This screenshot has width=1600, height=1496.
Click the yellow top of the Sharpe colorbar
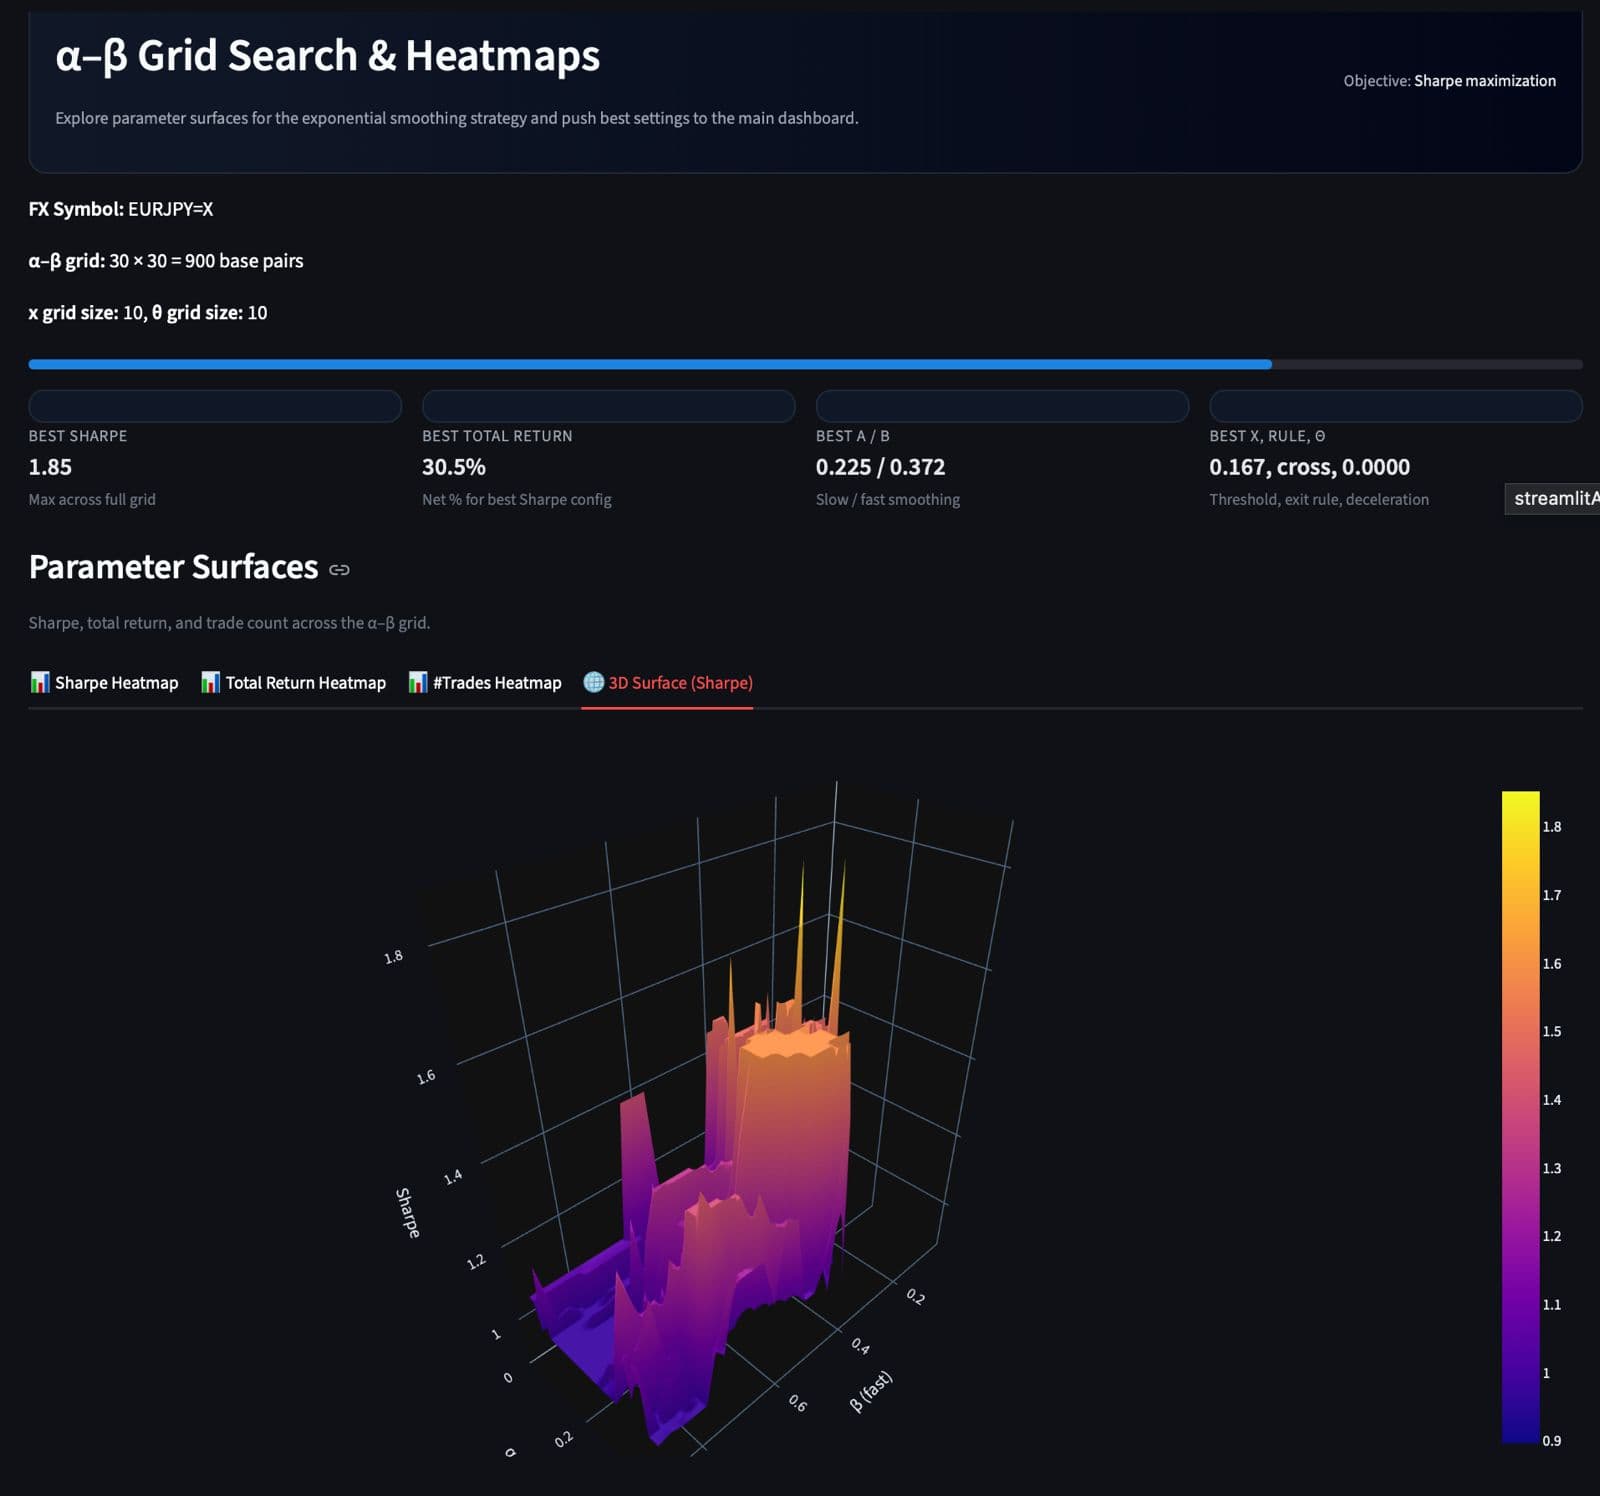[1520, 805]
